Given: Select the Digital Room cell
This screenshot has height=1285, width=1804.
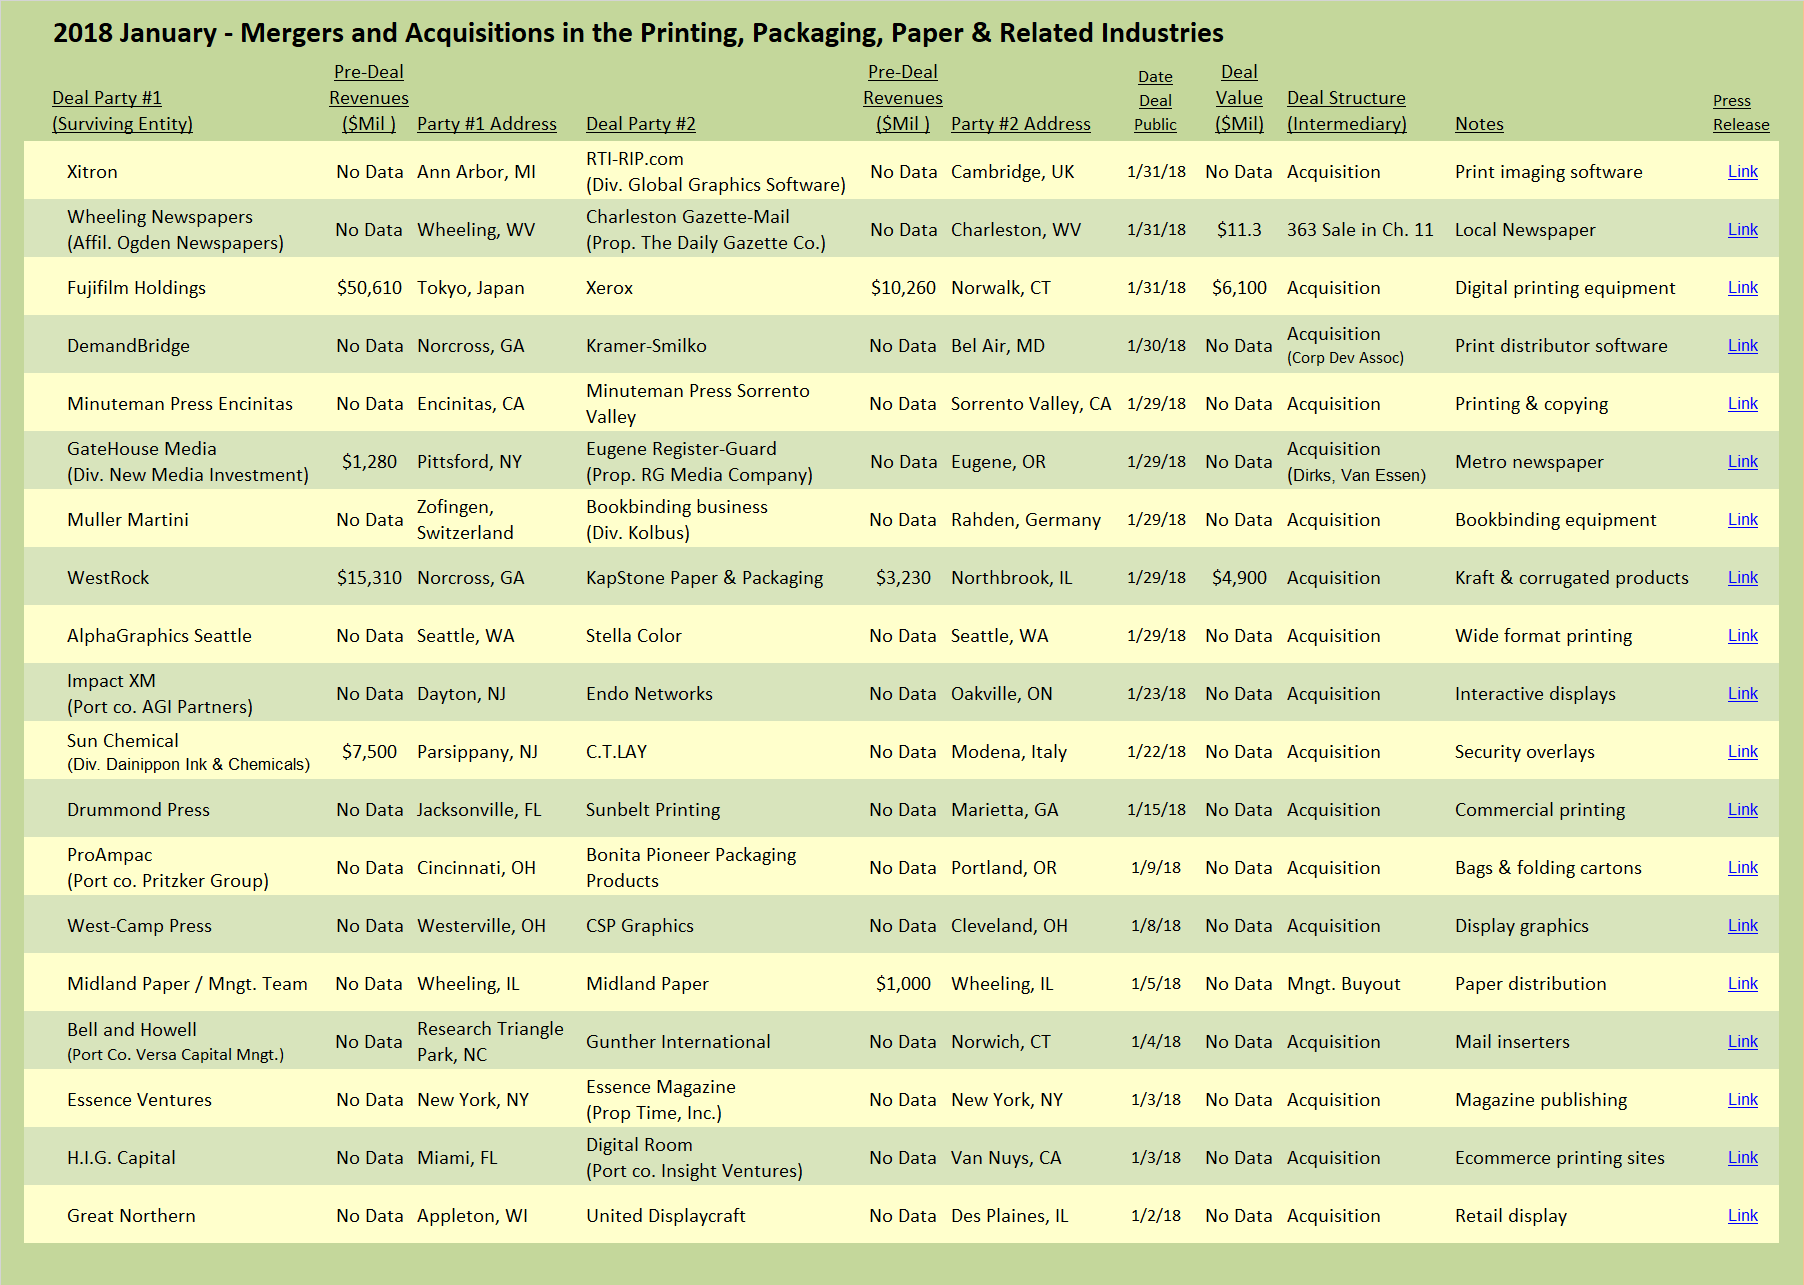Looking at the screenshot, I should [x=694, y=1158].
